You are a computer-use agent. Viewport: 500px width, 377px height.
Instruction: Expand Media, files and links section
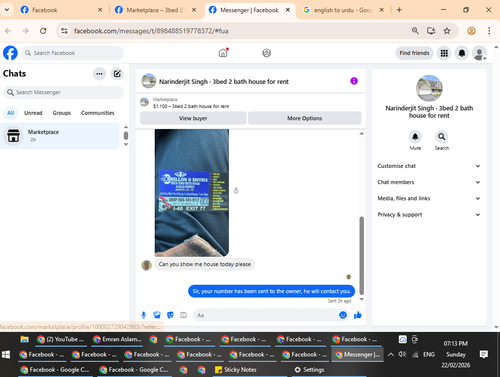(429, 198)
